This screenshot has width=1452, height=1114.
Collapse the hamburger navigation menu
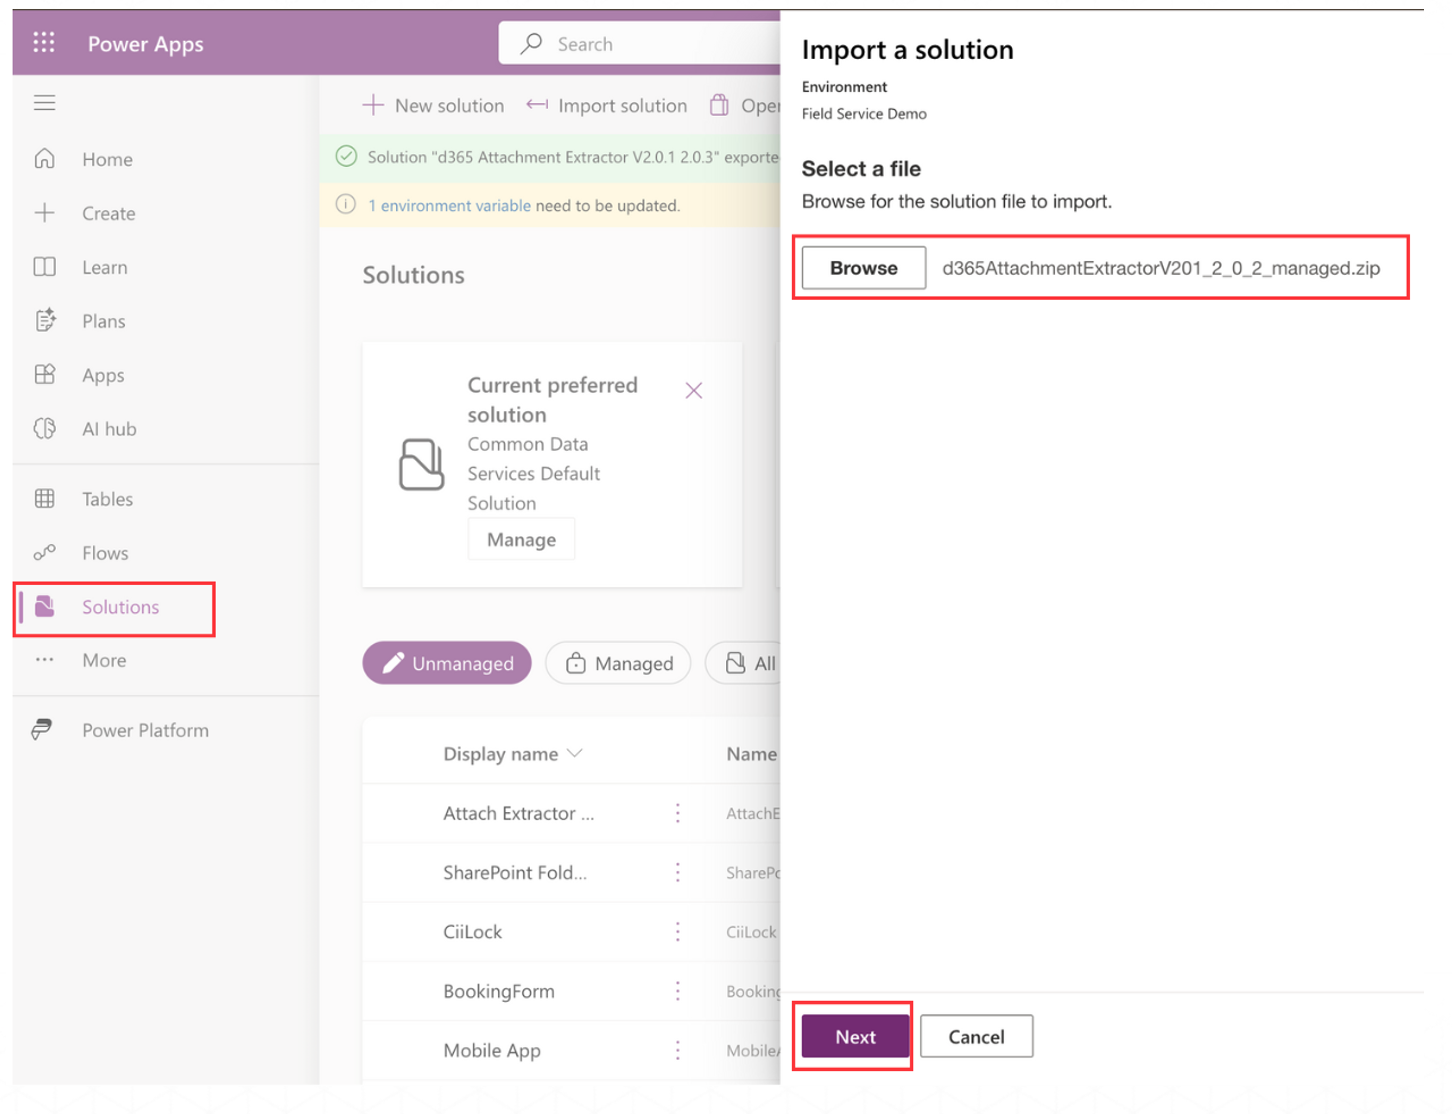pyautogui.click(x=44, y=103)
